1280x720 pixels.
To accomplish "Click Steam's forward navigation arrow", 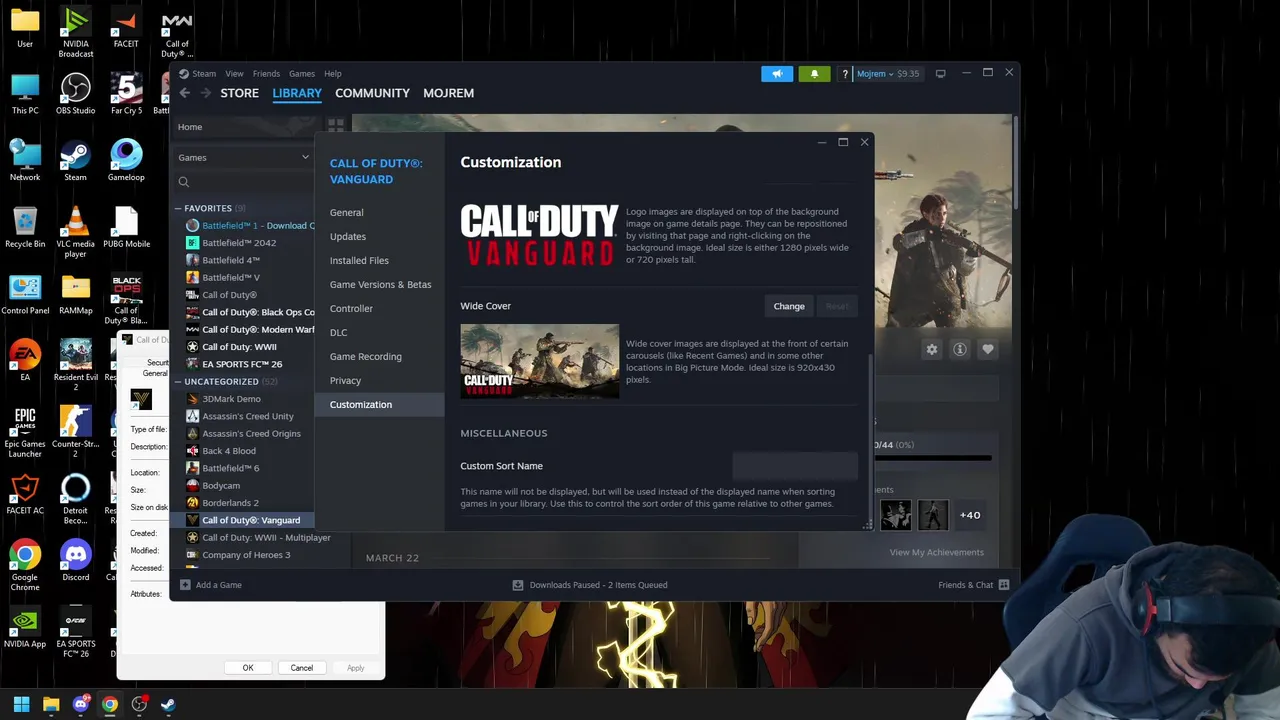I will click(206, 93).
